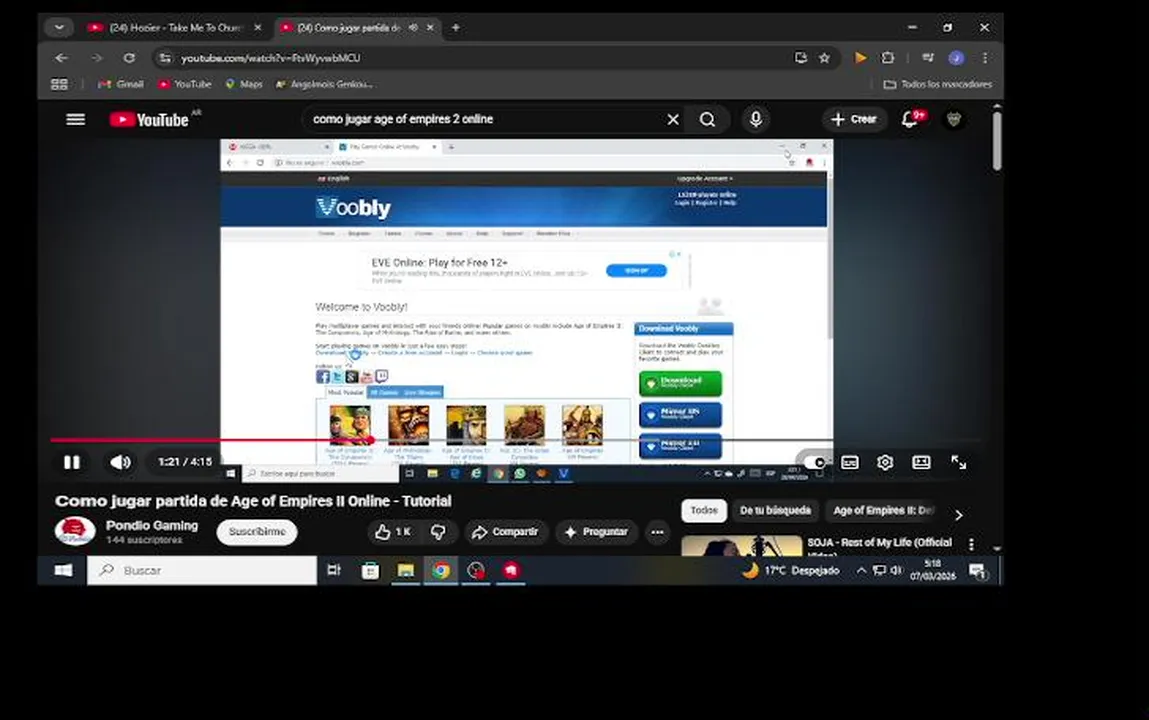Click the page vertical scrollbar
Screen dimensions: 1149x720
pos(997,139)
